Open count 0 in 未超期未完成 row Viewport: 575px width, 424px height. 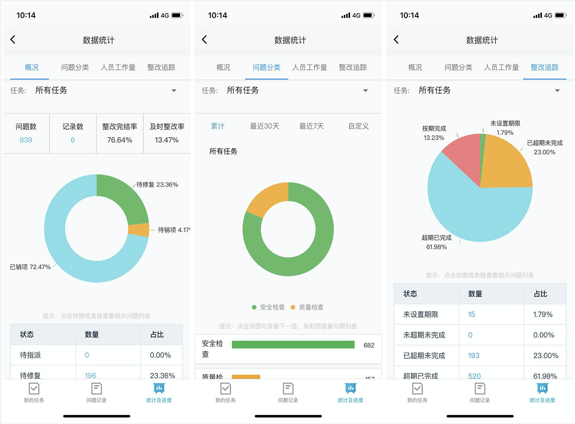pyautogui.click(x=470, y=335)
